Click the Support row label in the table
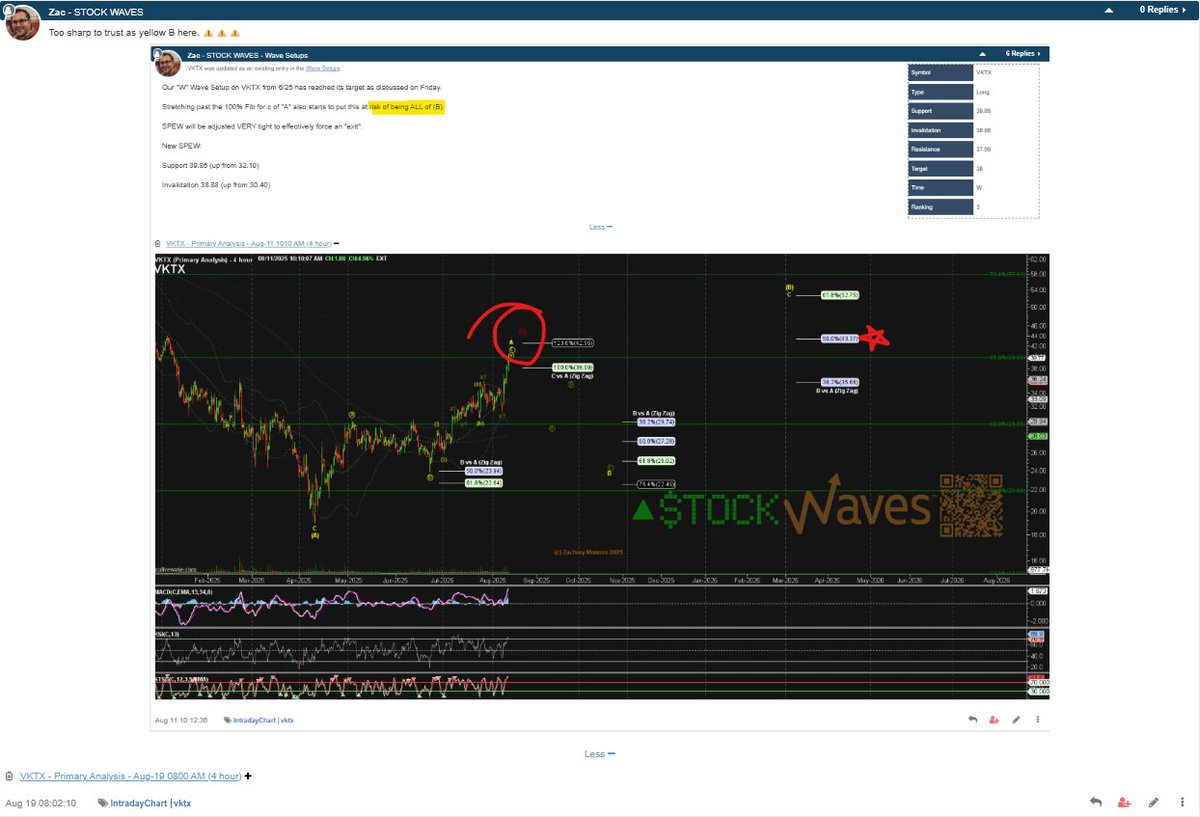This screenshot has height=817, width=1200. (938, 111)
